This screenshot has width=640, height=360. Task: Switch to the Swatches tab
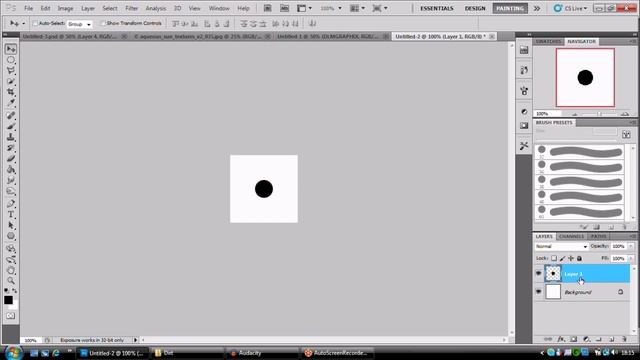coord(549,42)
